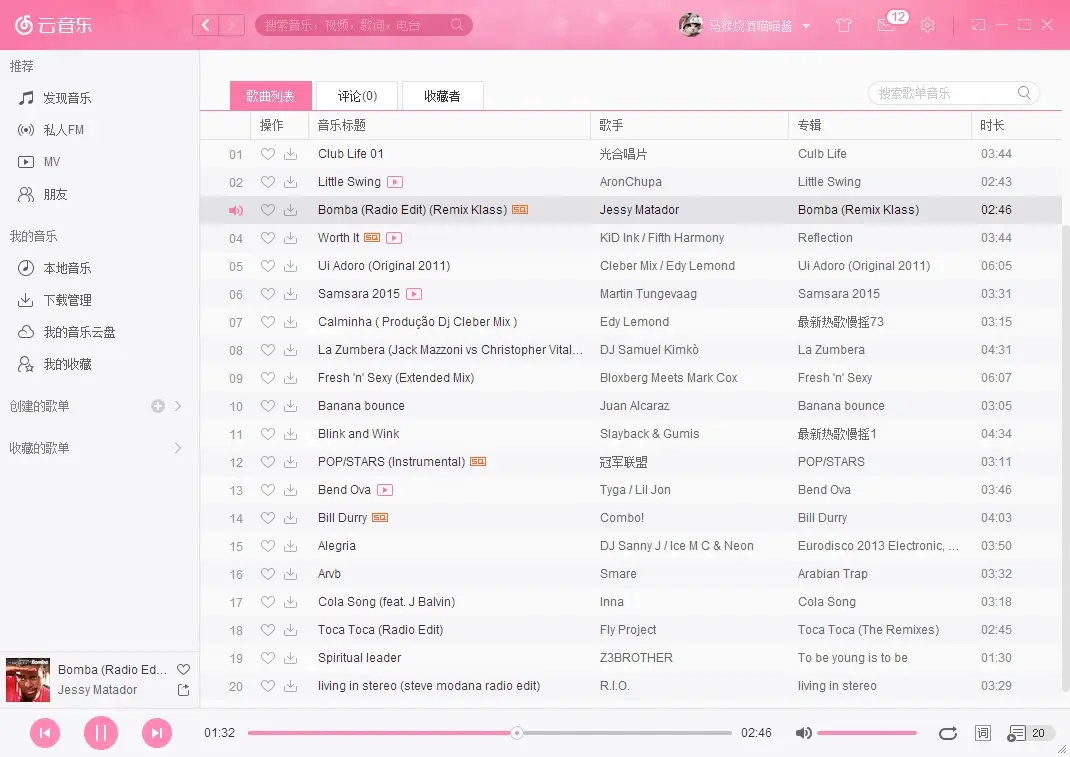This screenshot has width=1070, height=757.
Task: Open MV icon next to Samsara 2015
Action: point(414,294)
